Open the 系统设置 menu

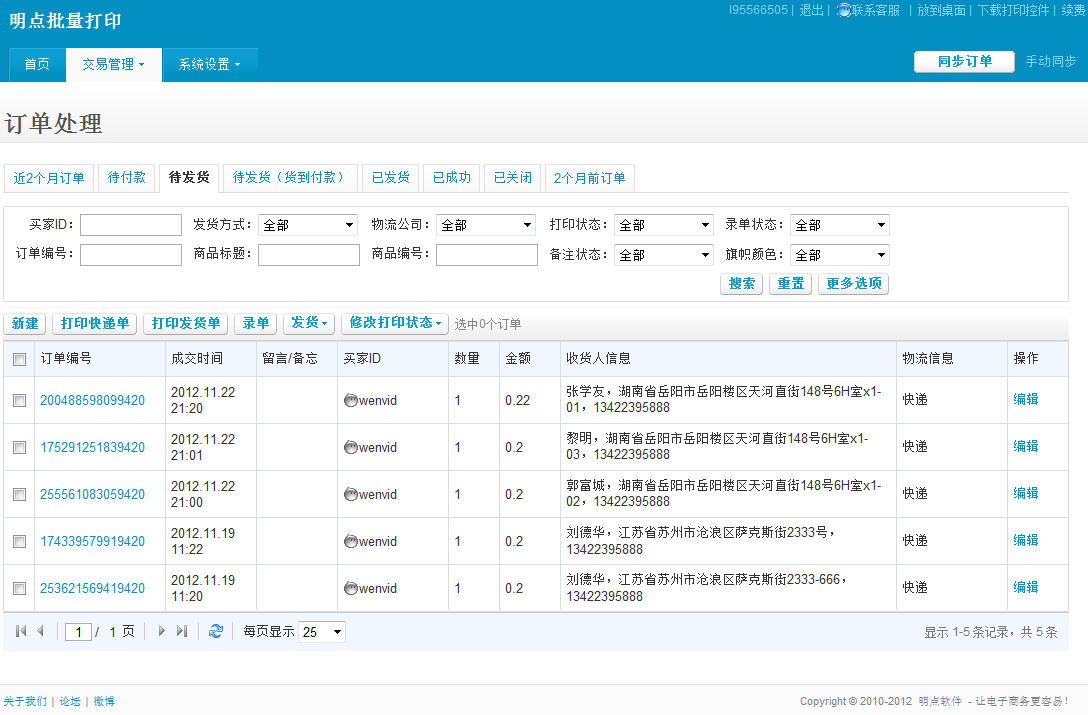210,65
